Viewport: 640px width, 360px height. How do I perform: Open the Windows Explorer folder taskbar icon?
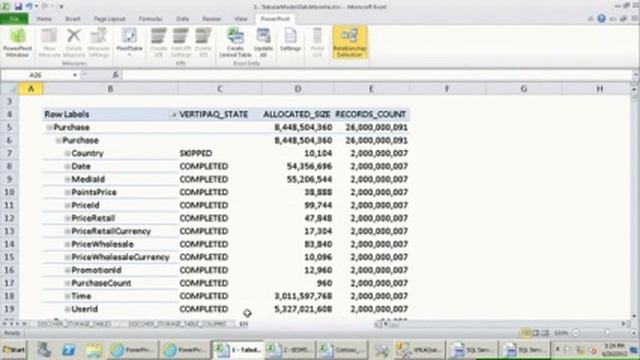pos(94,350)
